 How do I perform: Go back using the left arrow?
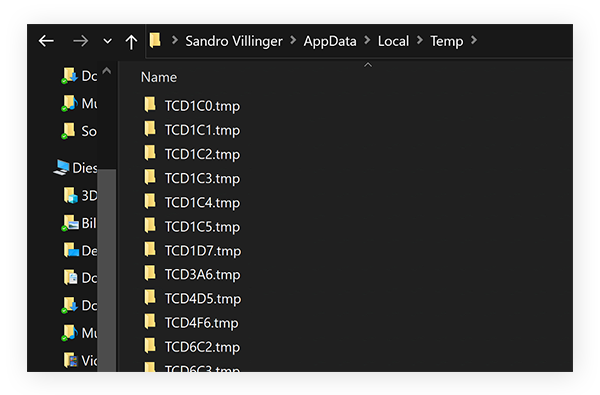[46, 41]
